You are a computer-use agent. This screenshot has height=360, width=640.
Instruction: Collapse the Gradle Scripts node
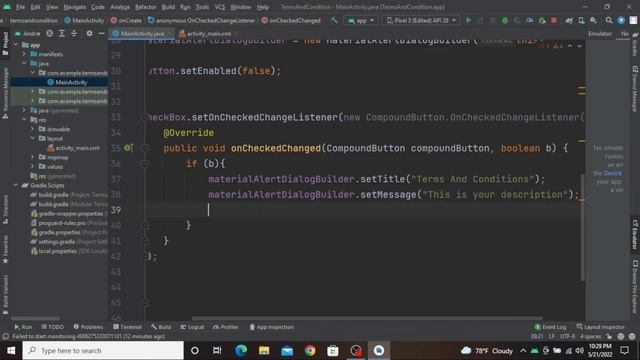pos(16,185)
